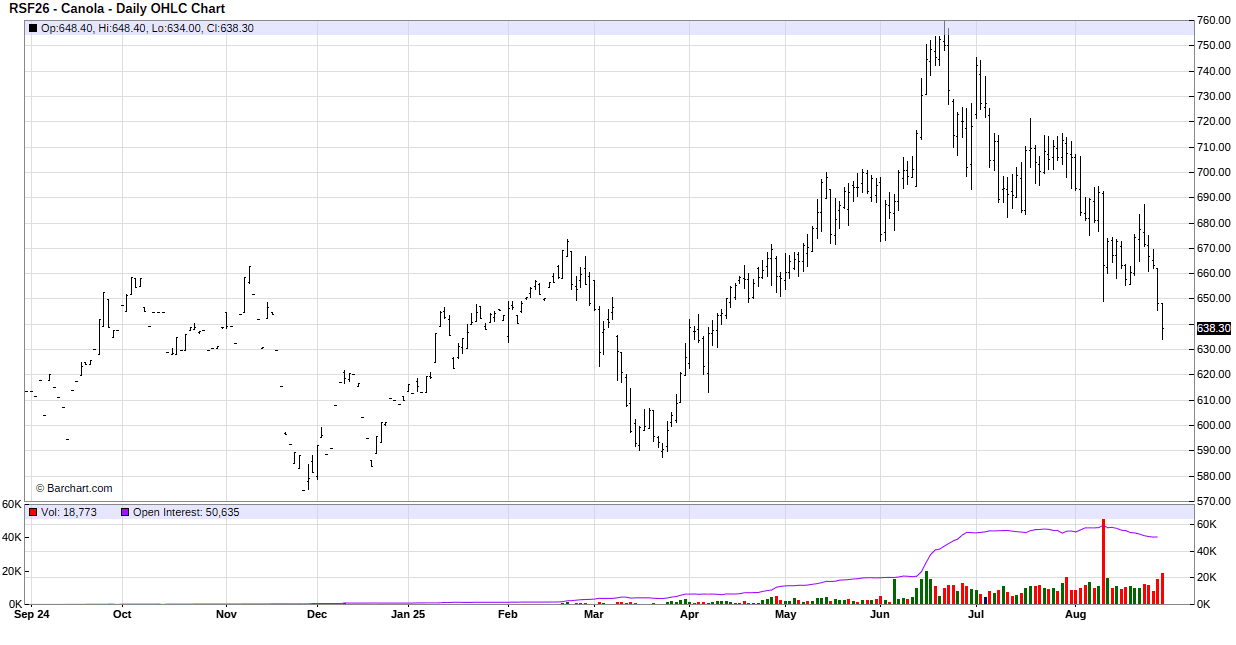The image size is (1236, 645).
Task: Click the Nov date axis label
Action: pos(226,615)
